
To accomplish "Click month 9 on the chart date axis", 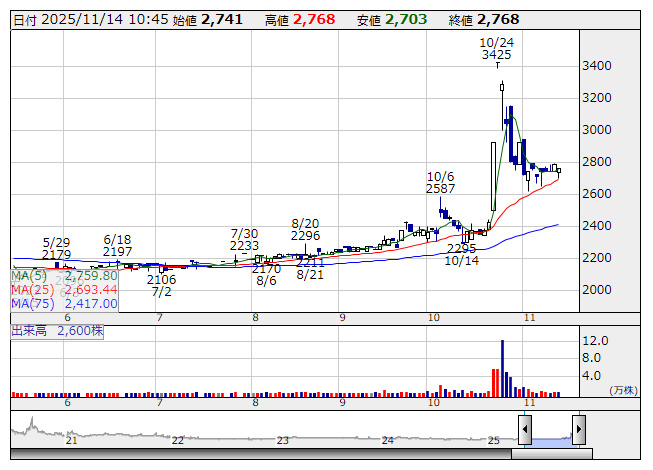I will coord(342,317).
